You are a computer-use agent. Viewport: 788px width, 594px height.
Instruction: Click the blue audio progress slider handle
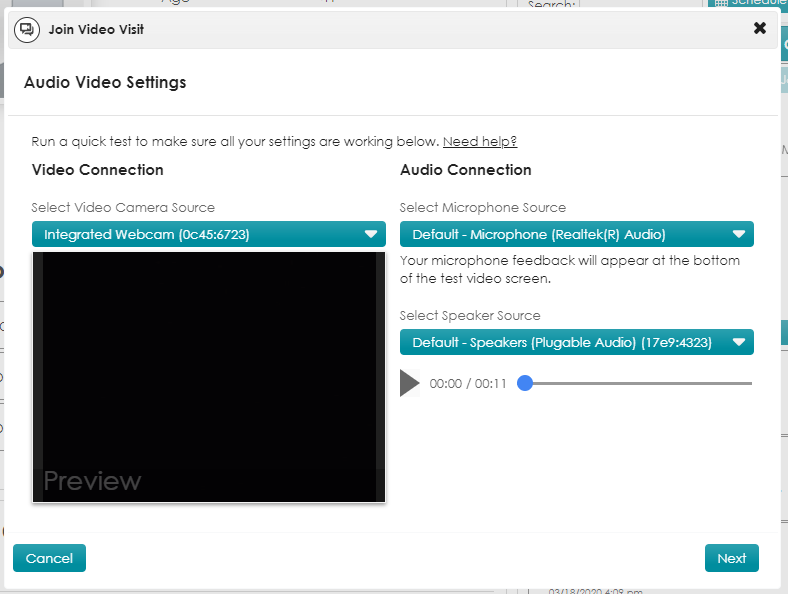(525, 383)
